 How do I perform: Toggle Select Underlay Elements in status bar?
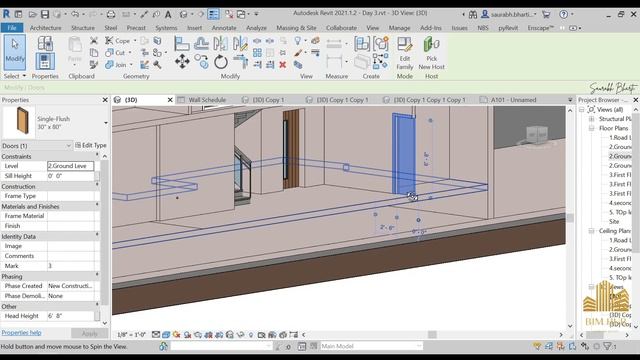click(549, 347)
